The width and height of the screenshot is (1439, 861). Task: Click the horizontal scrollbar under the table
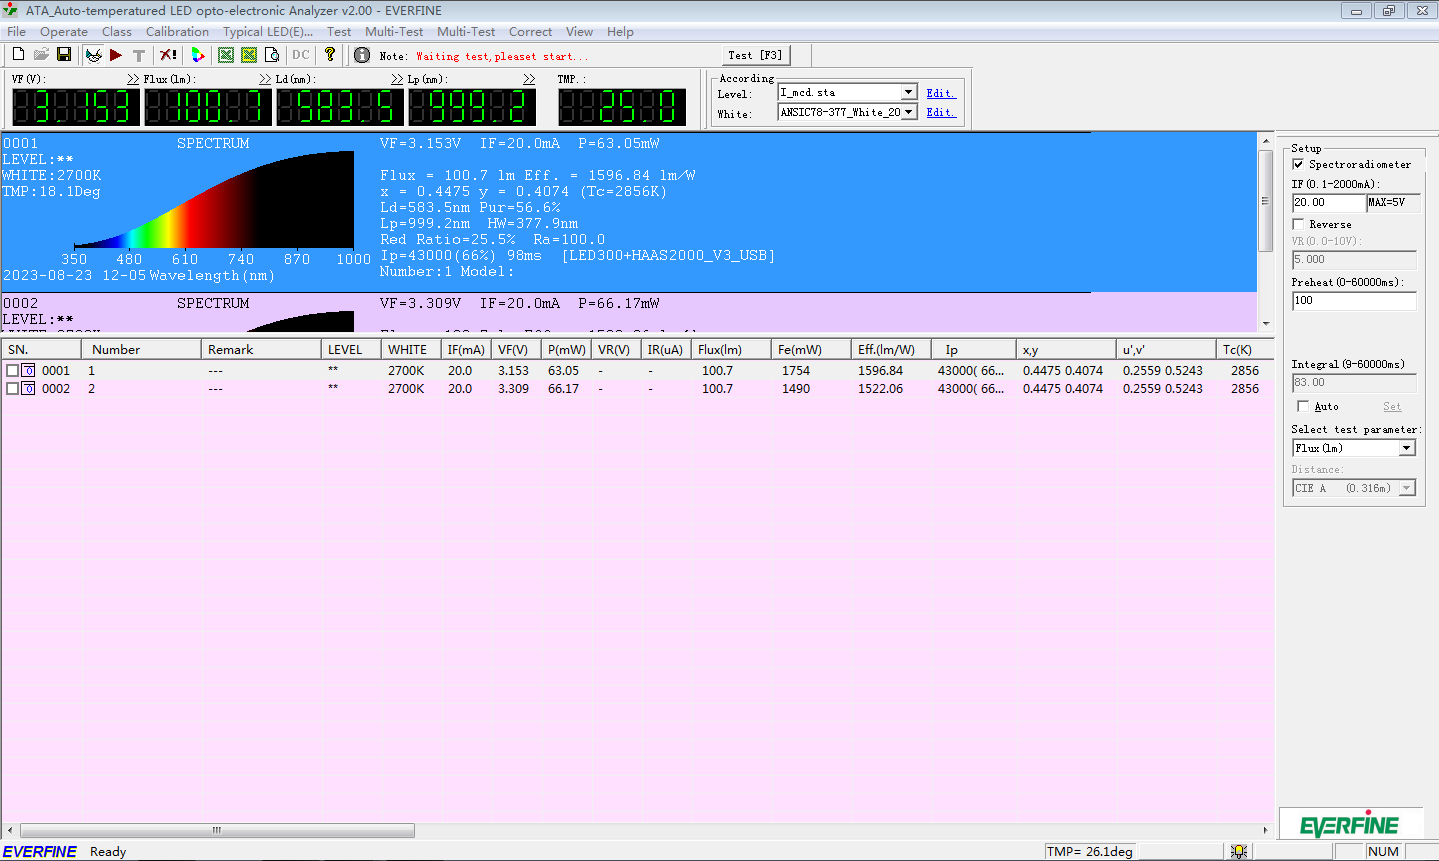[x=217, y=830]
